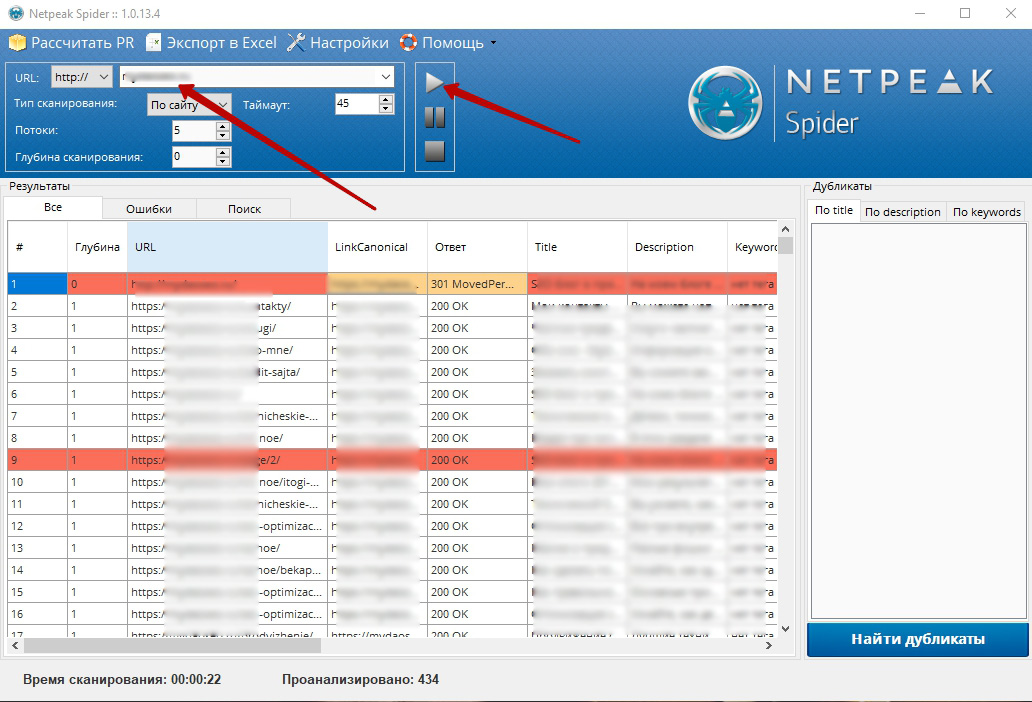The width and height of the screenshot is (1032, 702).
Task: Click the URL cell ending in dit-sajta/
Action: click(x=228, y=372)
